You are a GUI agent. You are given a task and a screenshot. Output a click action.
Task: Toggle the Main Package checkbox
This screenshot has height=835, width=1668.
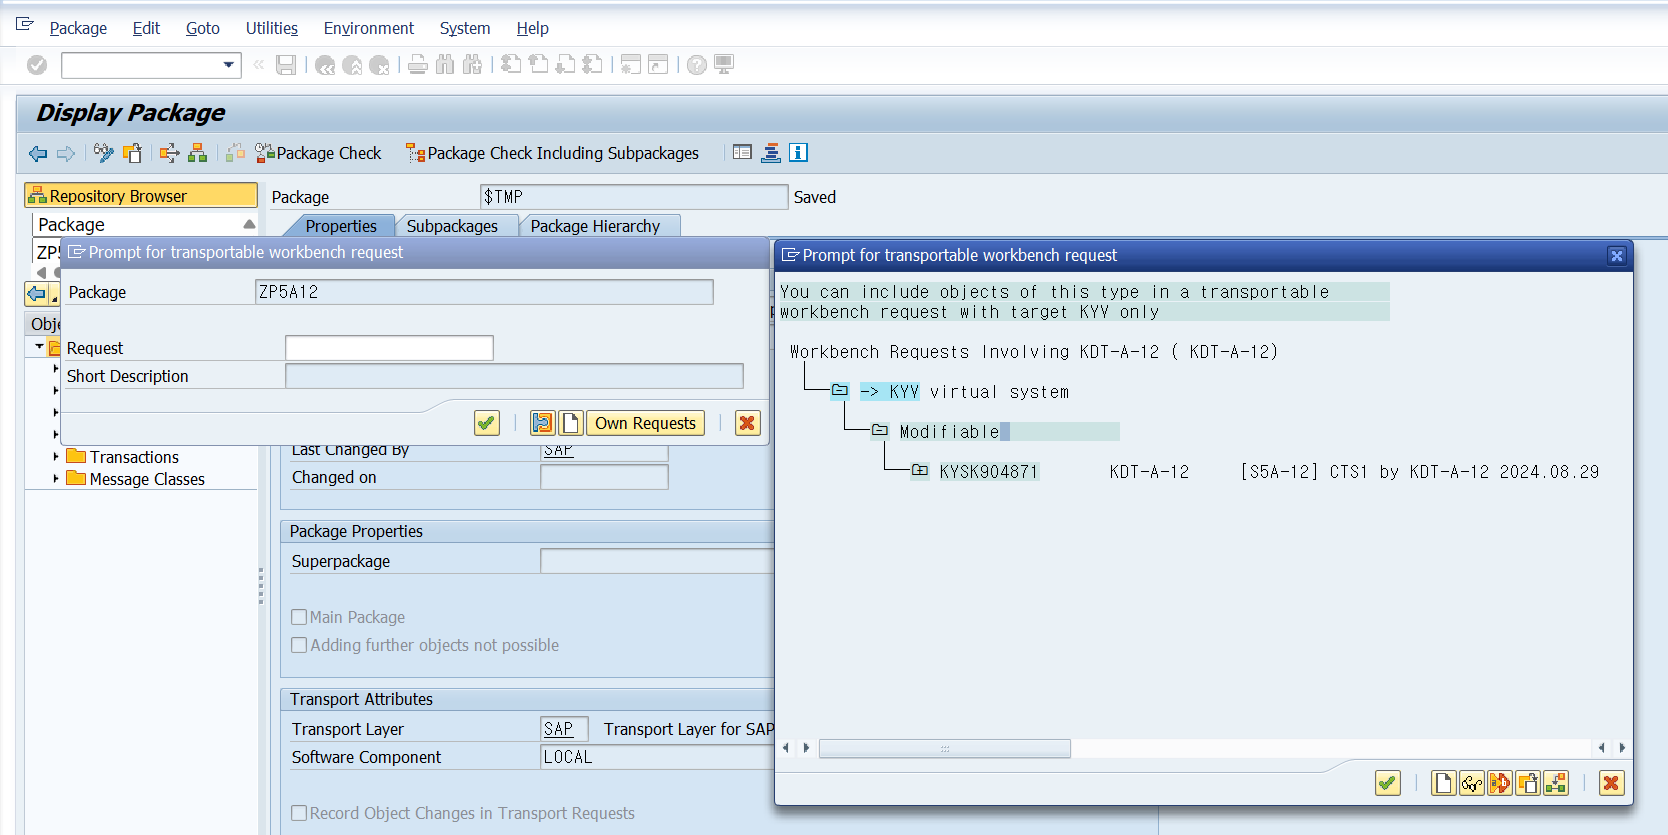tap(299, 617)
